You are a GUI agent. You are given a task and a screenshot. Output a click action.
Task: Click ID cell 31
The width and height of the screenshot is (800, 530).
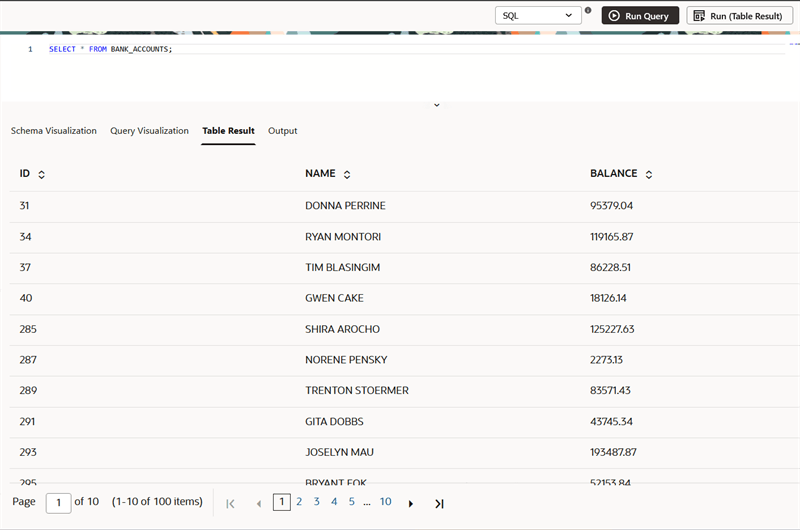24,206
